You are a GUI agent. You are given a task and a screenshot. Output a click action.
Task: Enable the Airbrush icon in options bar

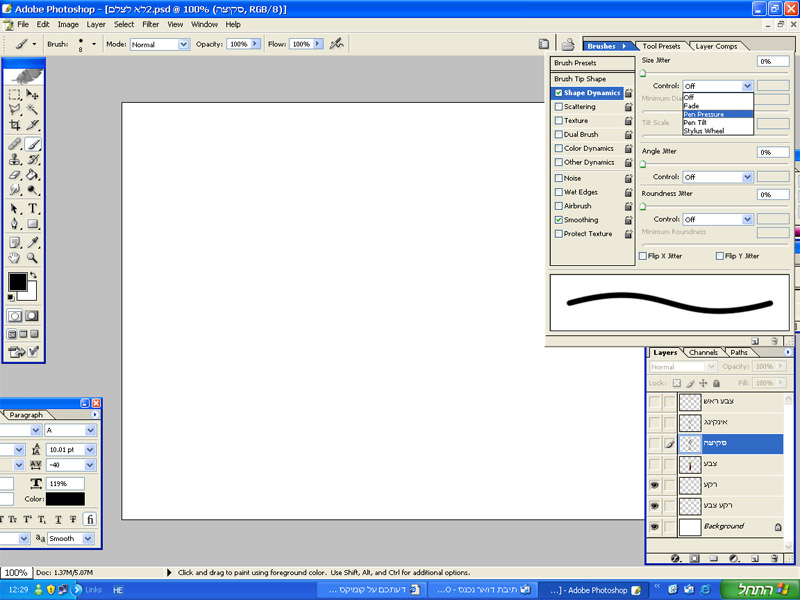336,44
